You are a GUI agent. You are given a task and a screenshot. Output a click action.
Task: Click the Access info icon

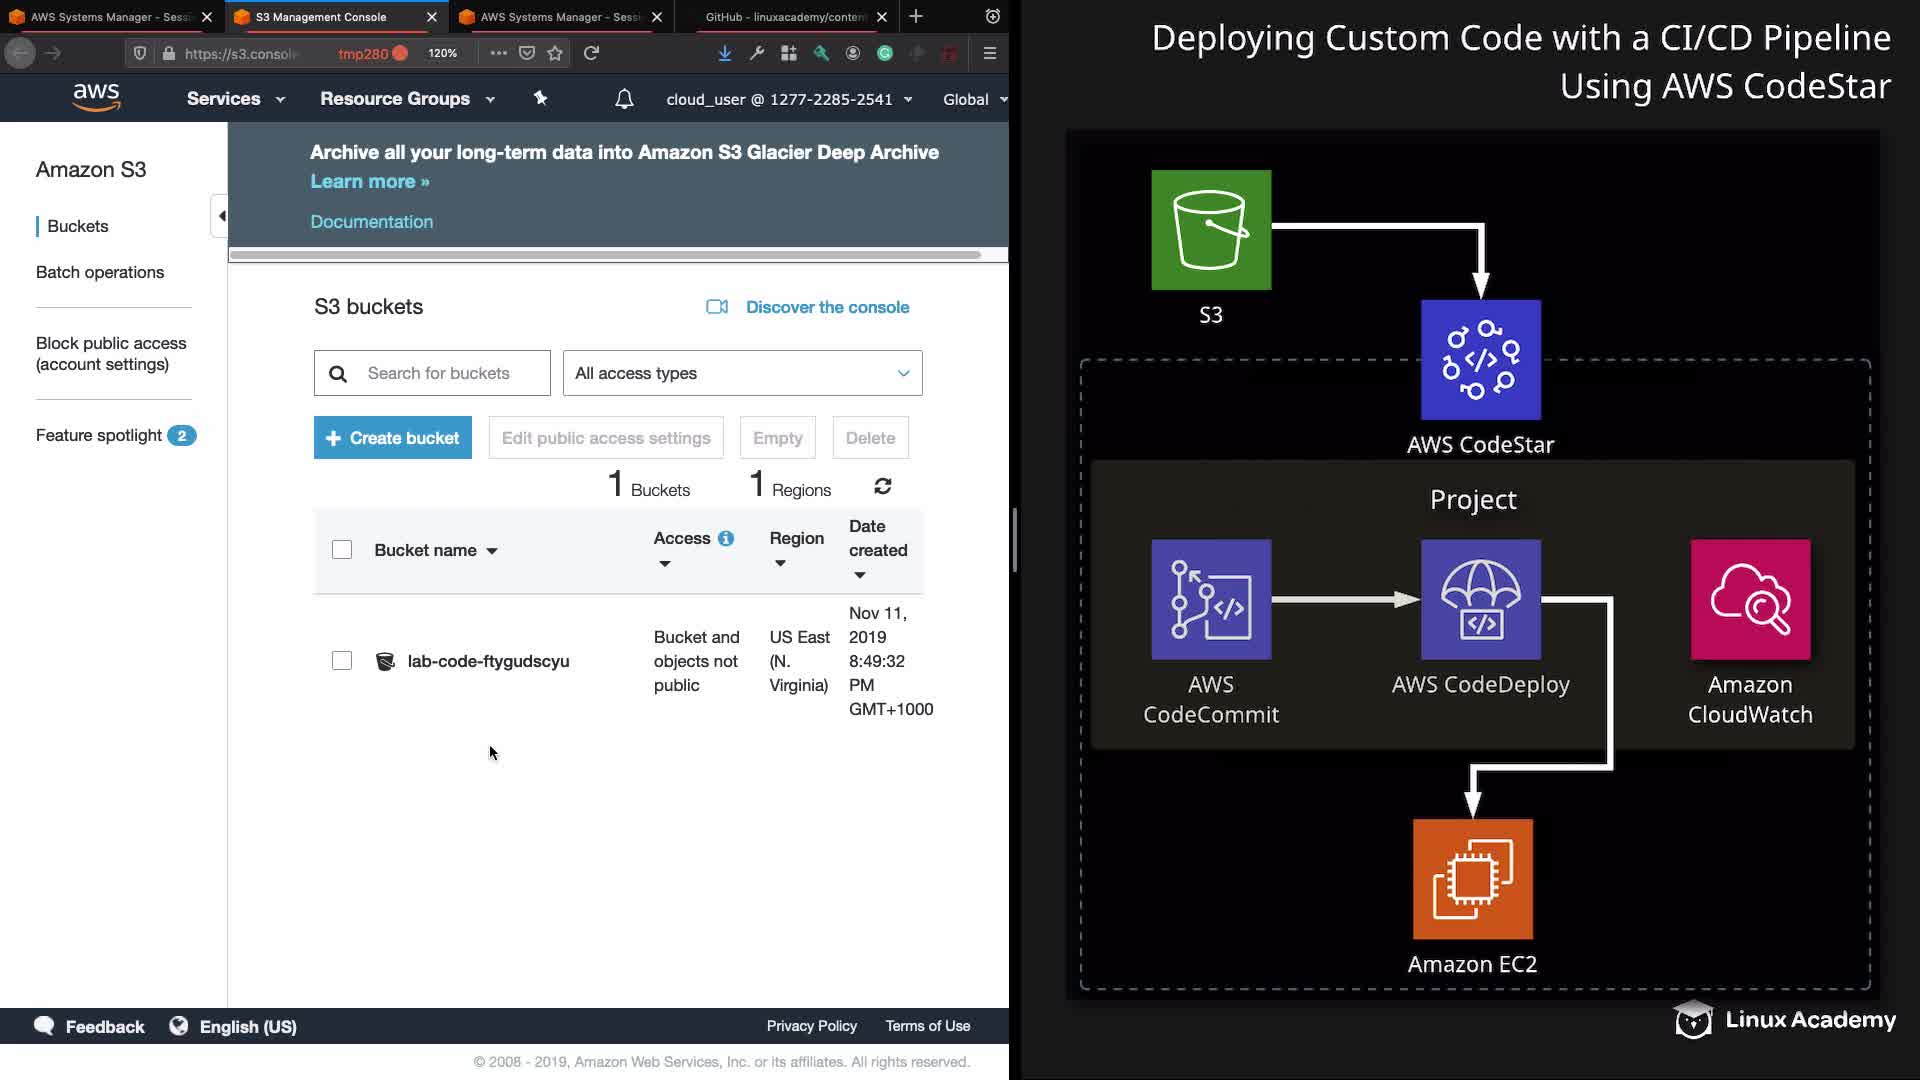pos(726,538)
